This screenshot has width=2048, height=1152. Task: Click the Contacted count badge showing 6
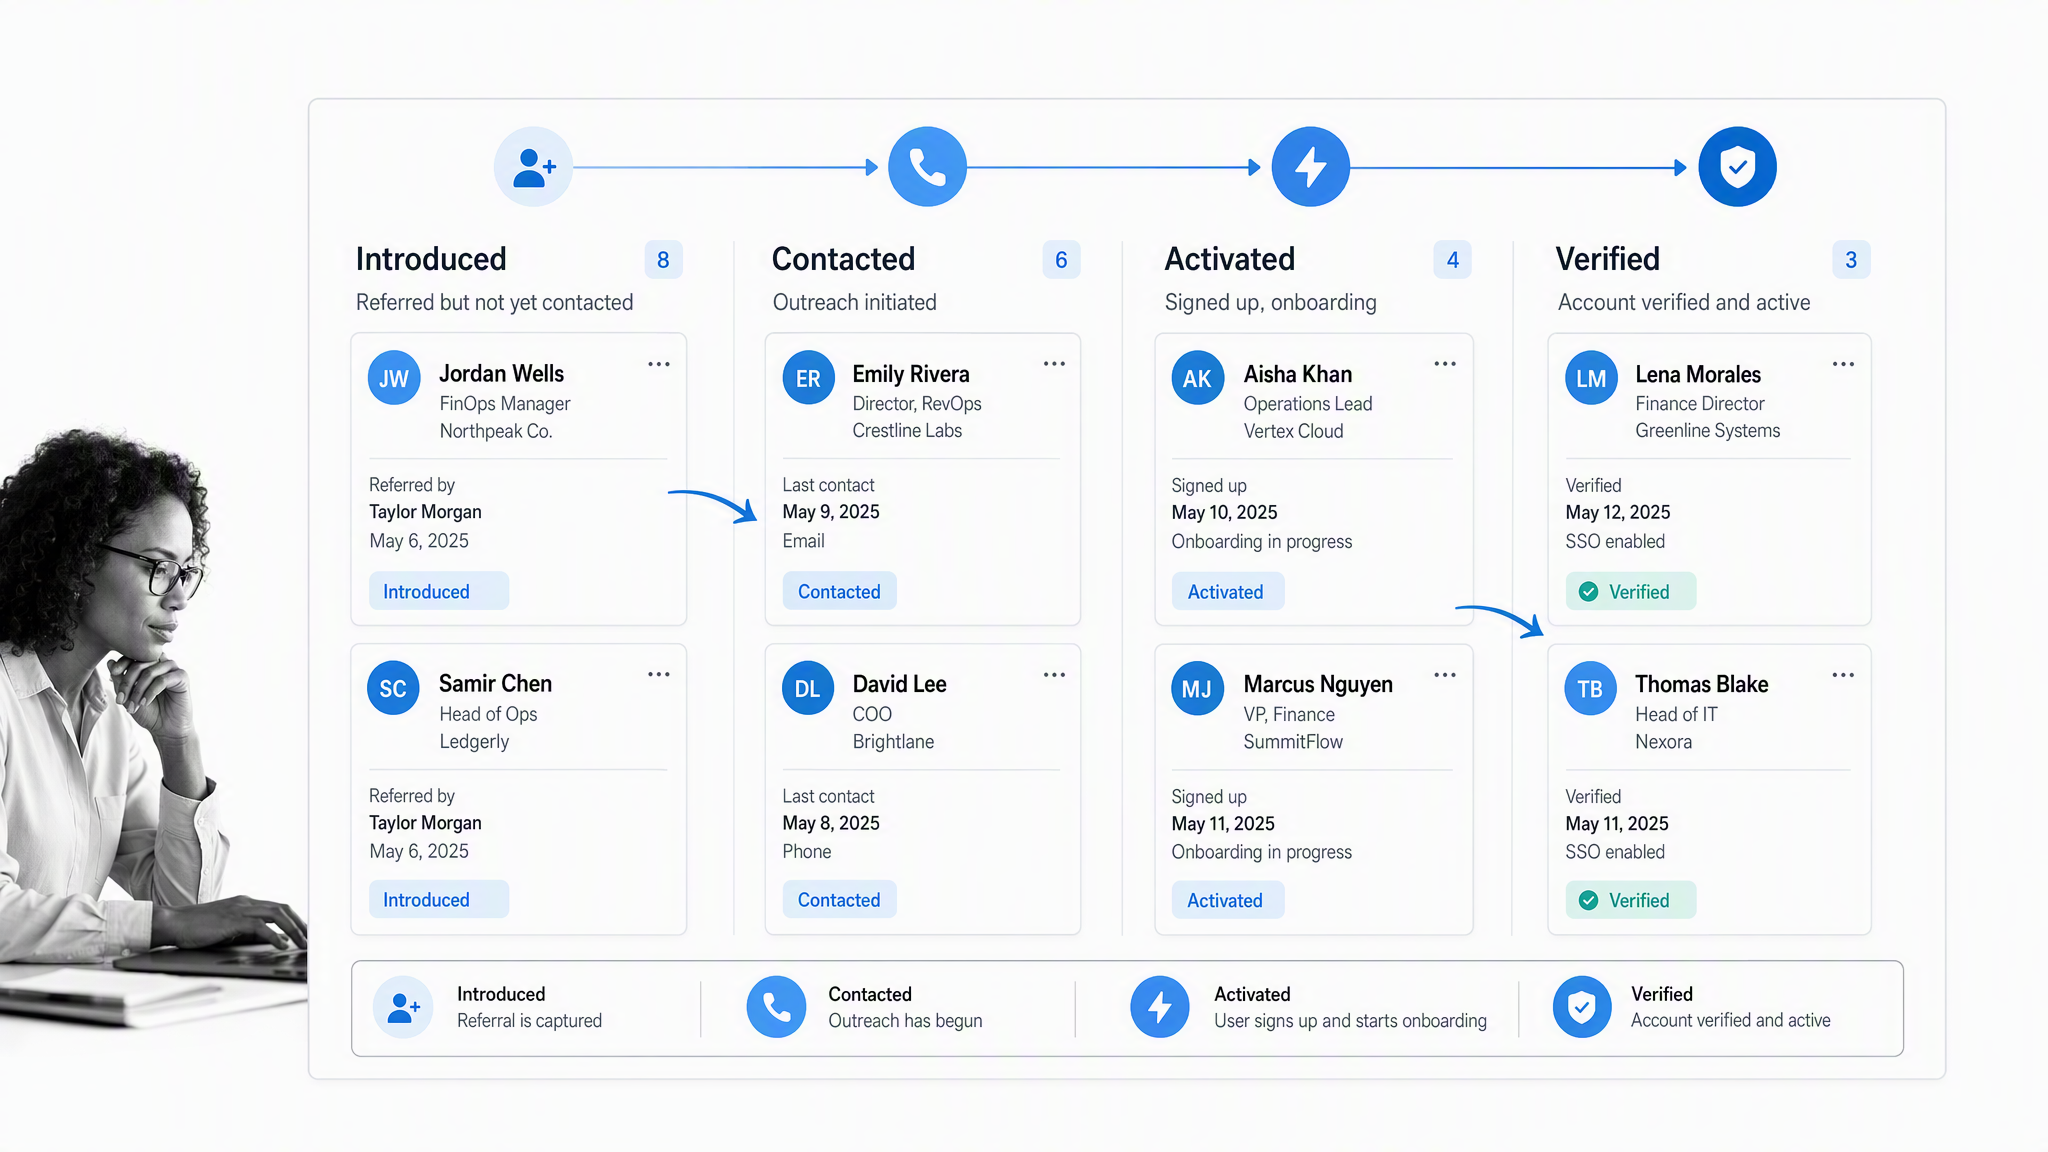[x=1061, y=260]
